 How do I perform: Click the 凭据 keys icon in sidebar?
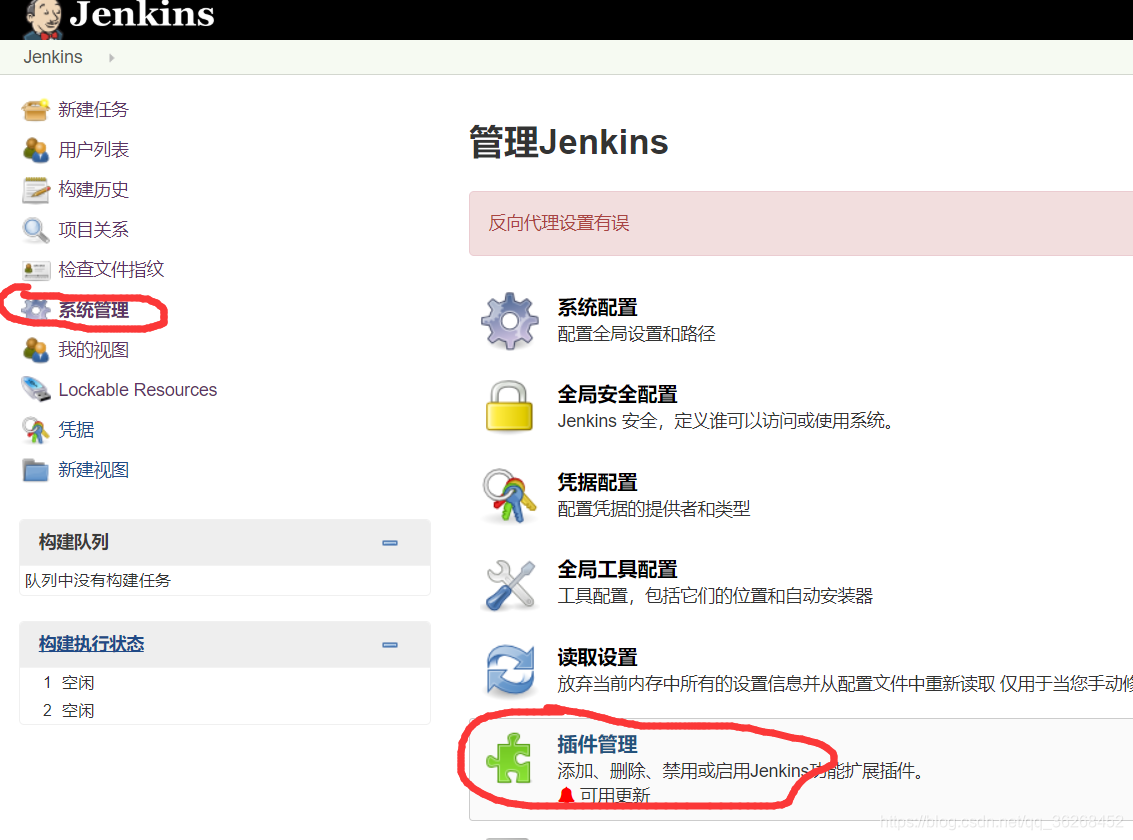coord(35,430)
